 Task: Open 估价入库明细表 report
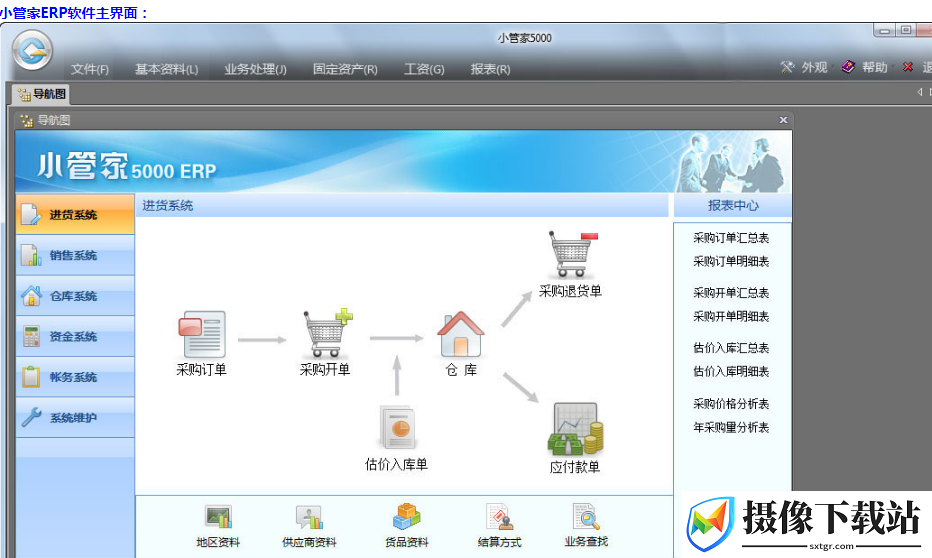(731, 371)
